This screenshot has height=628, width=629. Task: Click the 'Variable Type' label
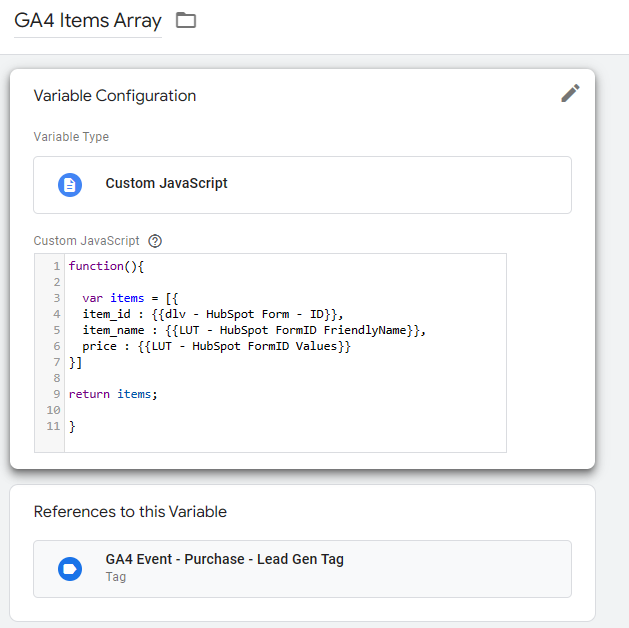click(x=71, y=137)
